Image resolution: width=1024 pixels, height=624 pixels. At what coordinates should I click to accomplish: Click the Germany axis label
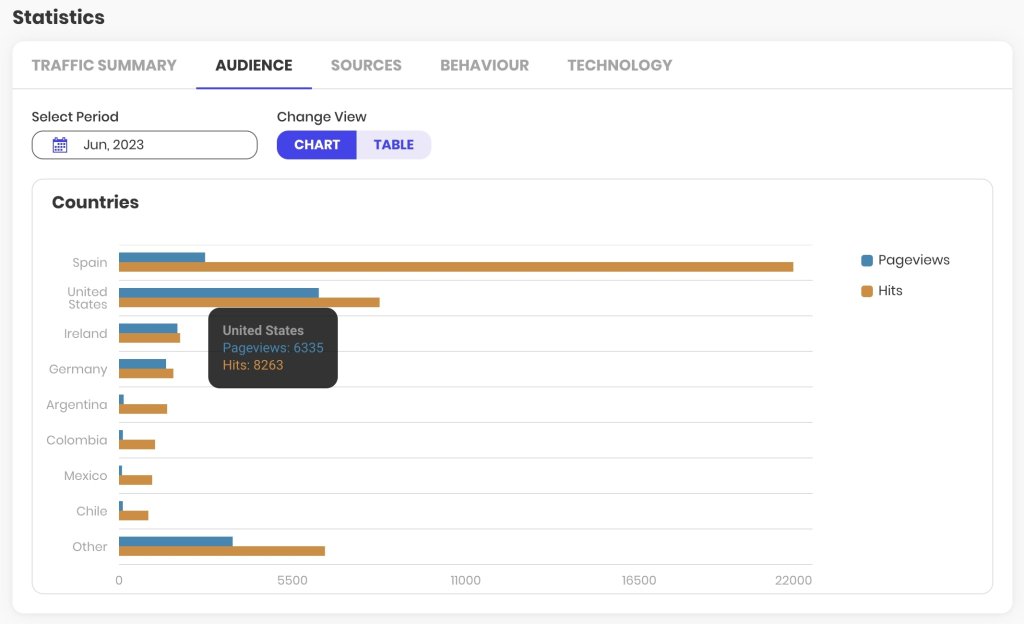click(x=78, y=369)
